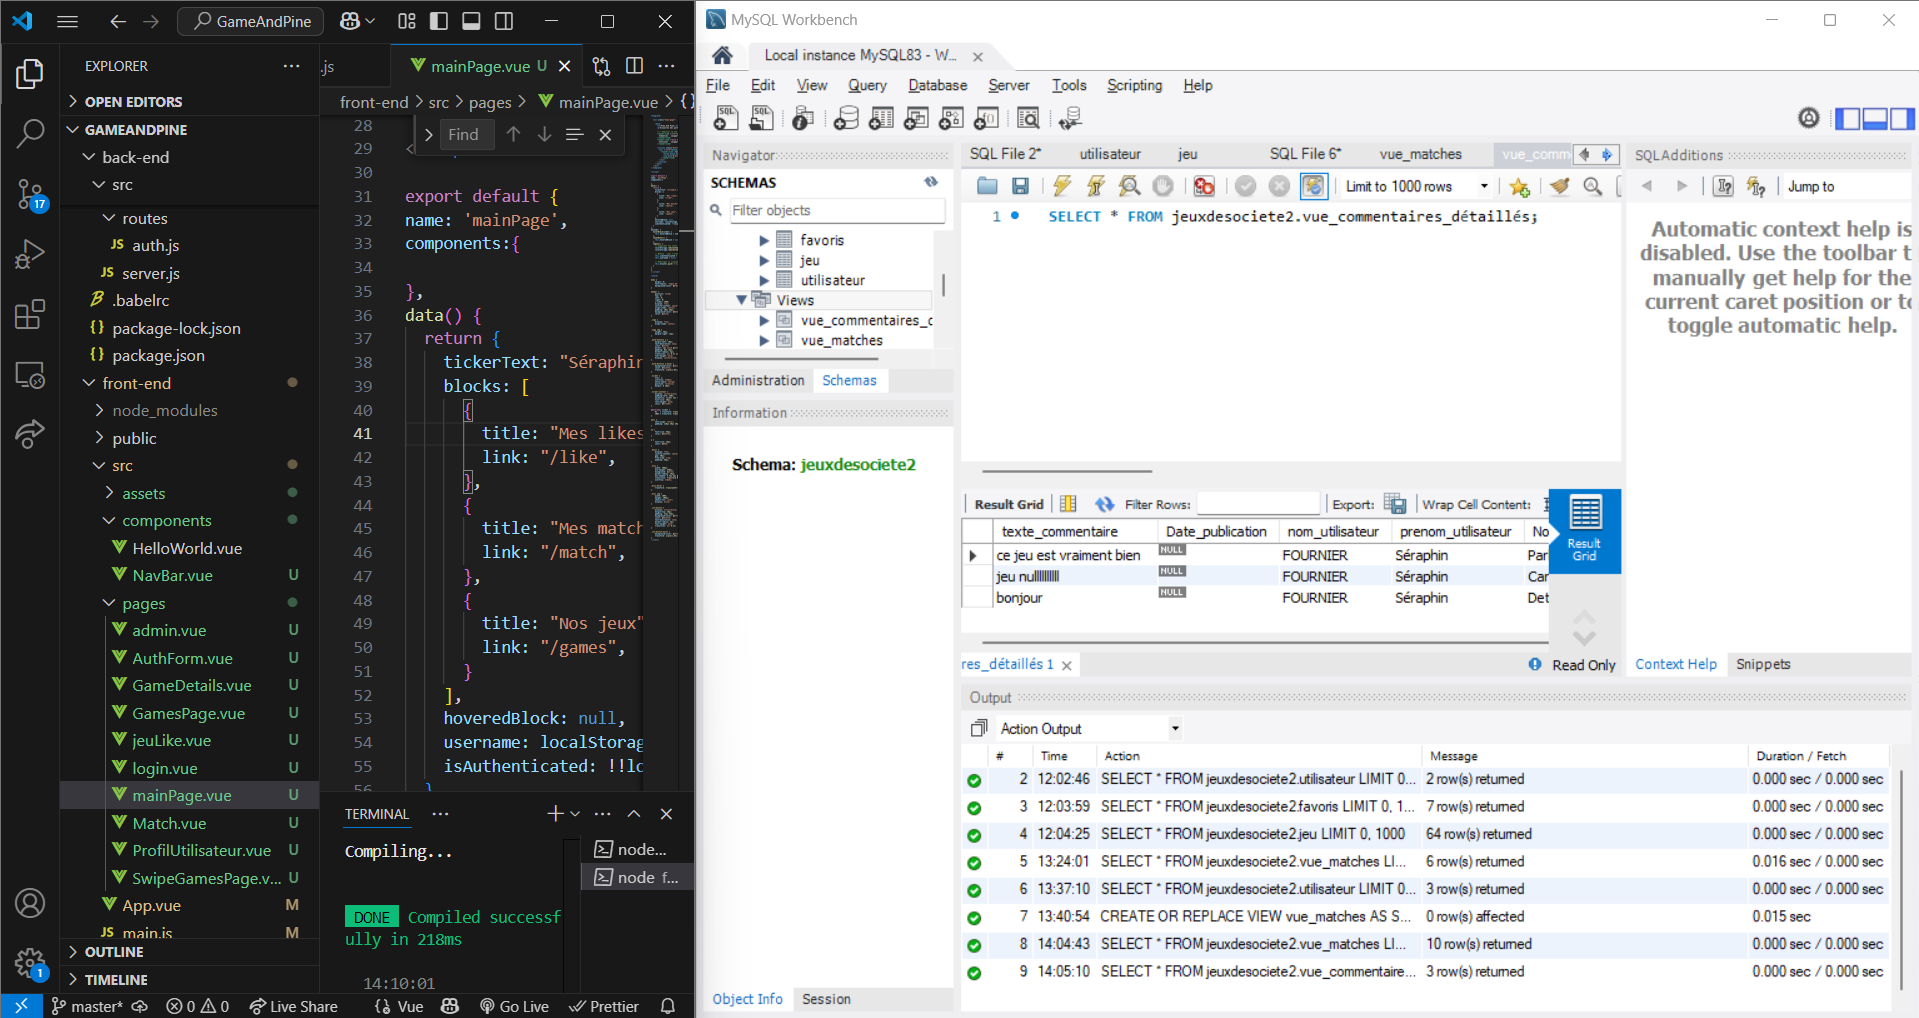Expand the favoris table in schemas tree
Screen dimensions: 1919x1018
click(764, 240)
